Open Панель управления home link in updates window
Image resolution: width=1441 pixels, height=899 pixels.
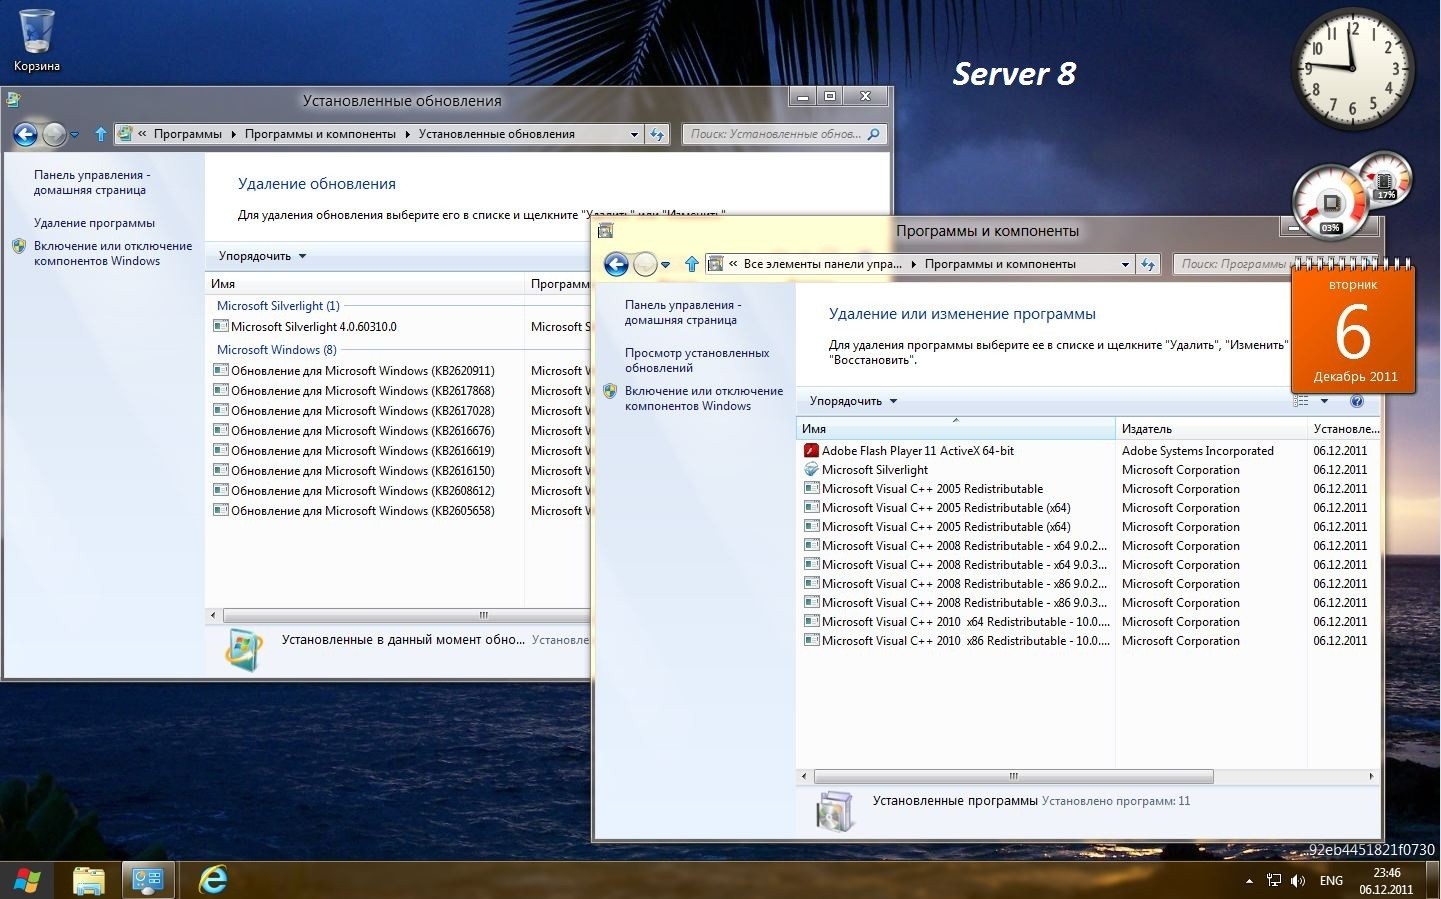tap(92, 182)
